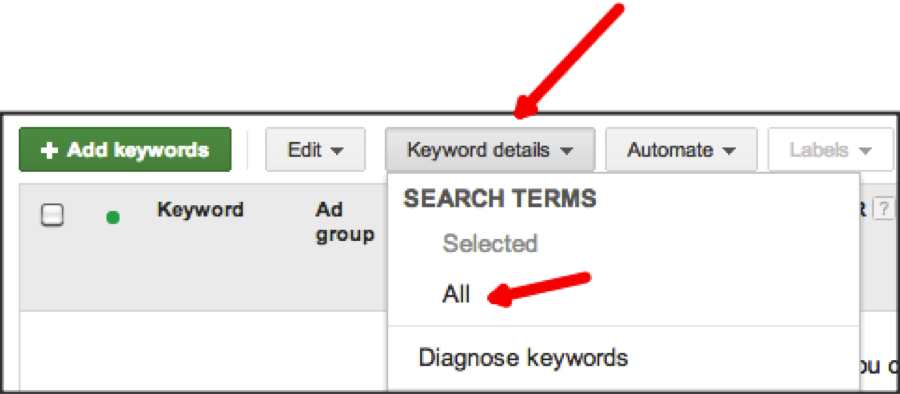Click the green Add keywords button
This screenshot has height=394, width=900.
(125, 150)
